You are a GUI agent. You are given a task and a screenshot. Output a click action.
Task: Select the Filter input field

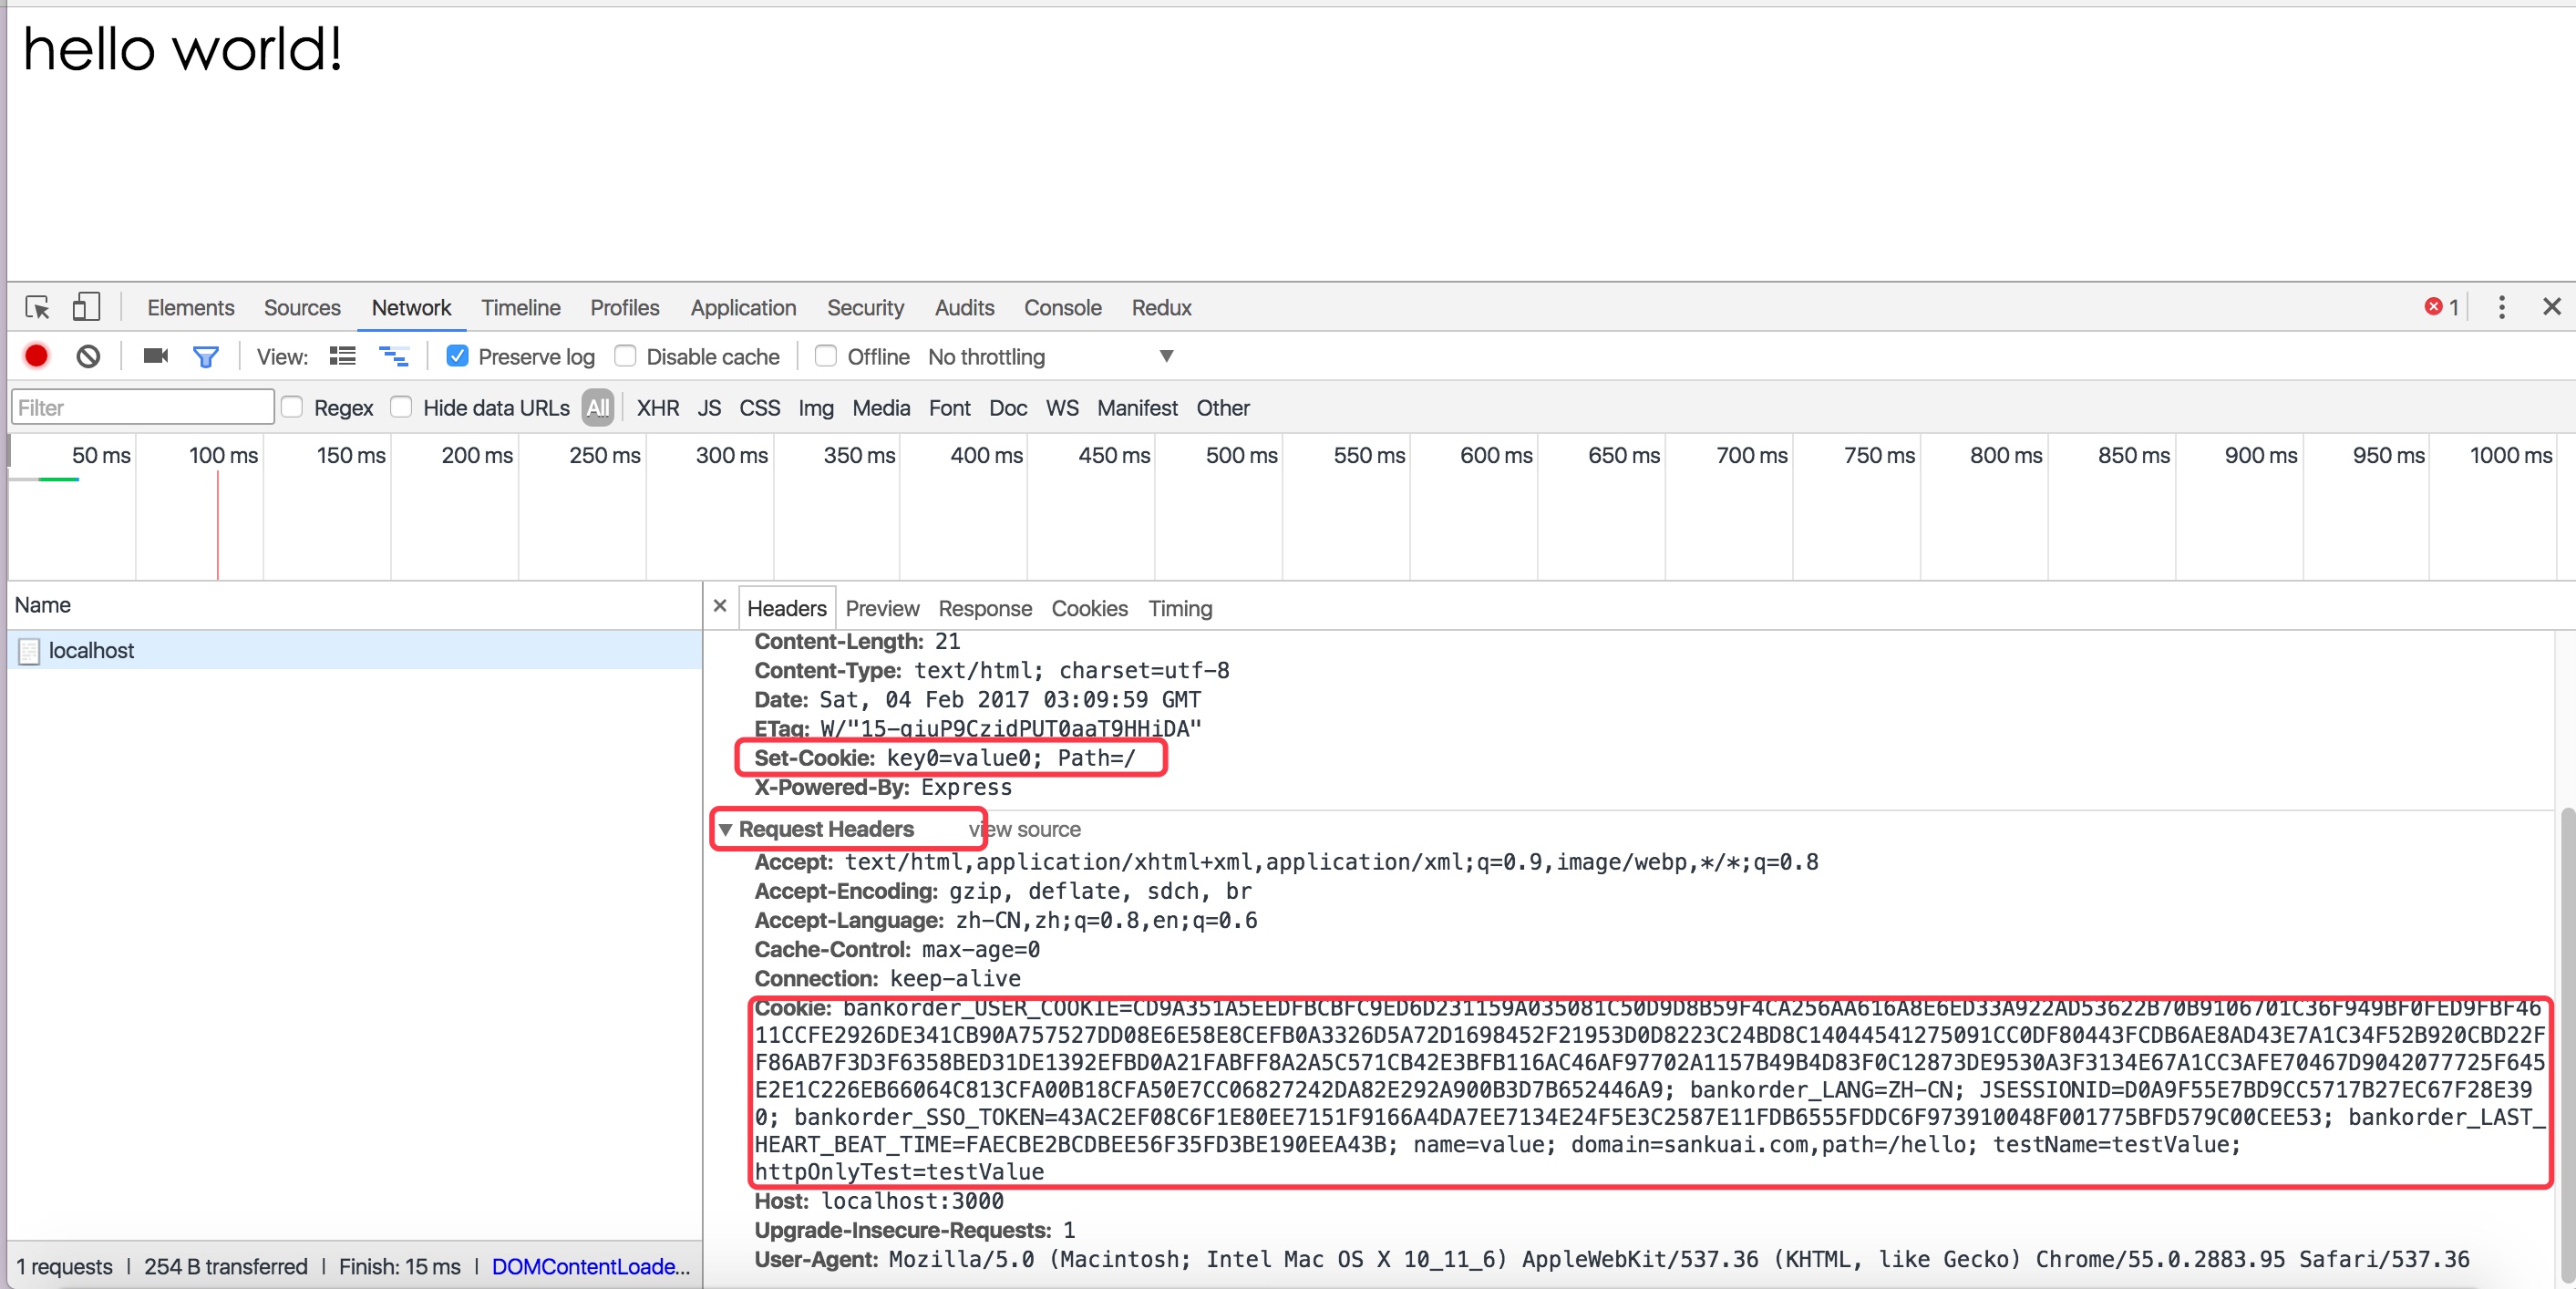click(143, 406)
